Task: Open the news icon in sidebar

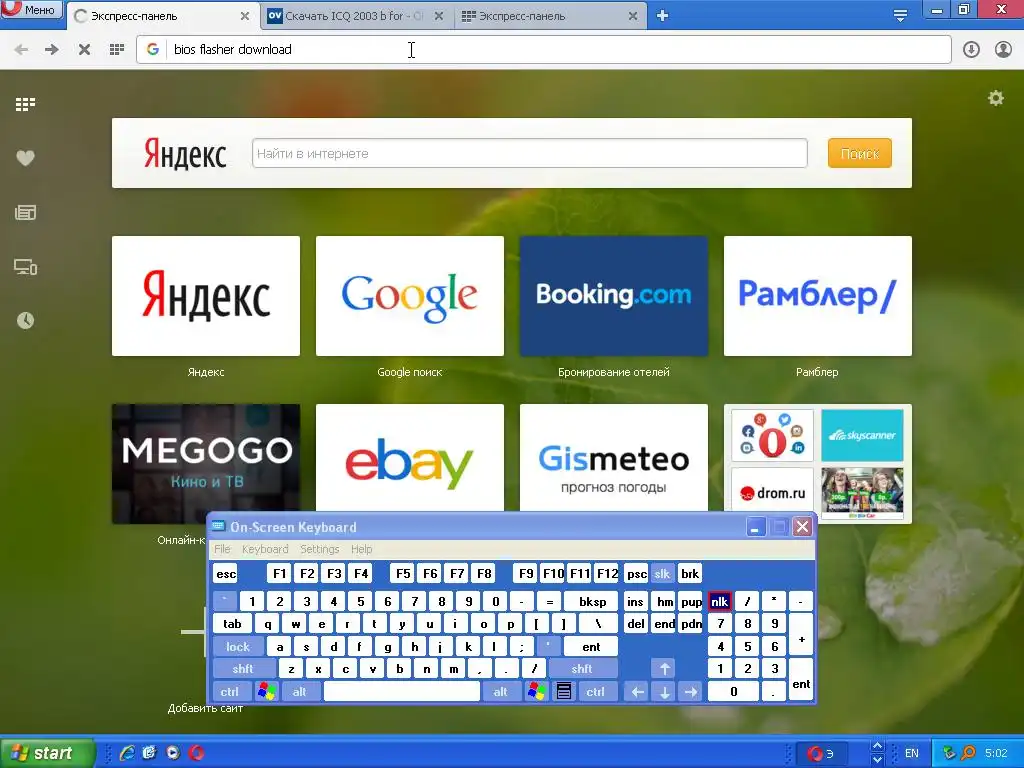Action: (x=25, y=212)
